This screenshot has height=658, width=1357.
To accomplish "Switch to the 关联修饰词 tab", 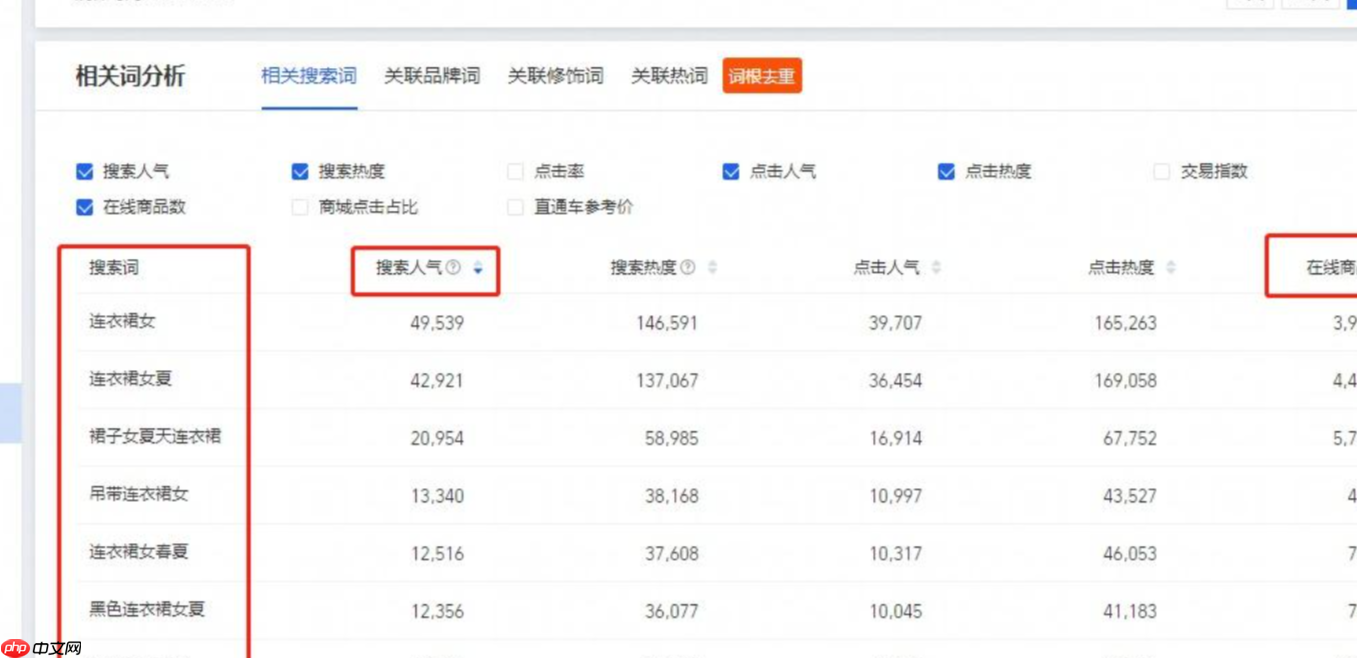I will pyautogui.click(x=555, y=76).
